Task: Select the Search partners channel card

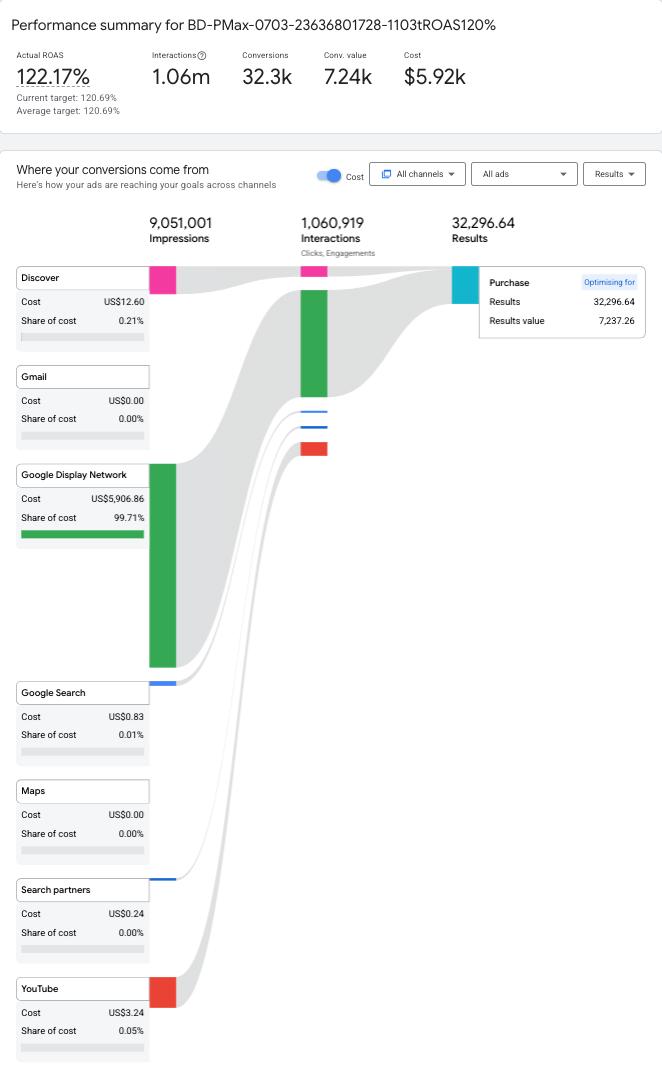Action: click(x=83, y=890)
